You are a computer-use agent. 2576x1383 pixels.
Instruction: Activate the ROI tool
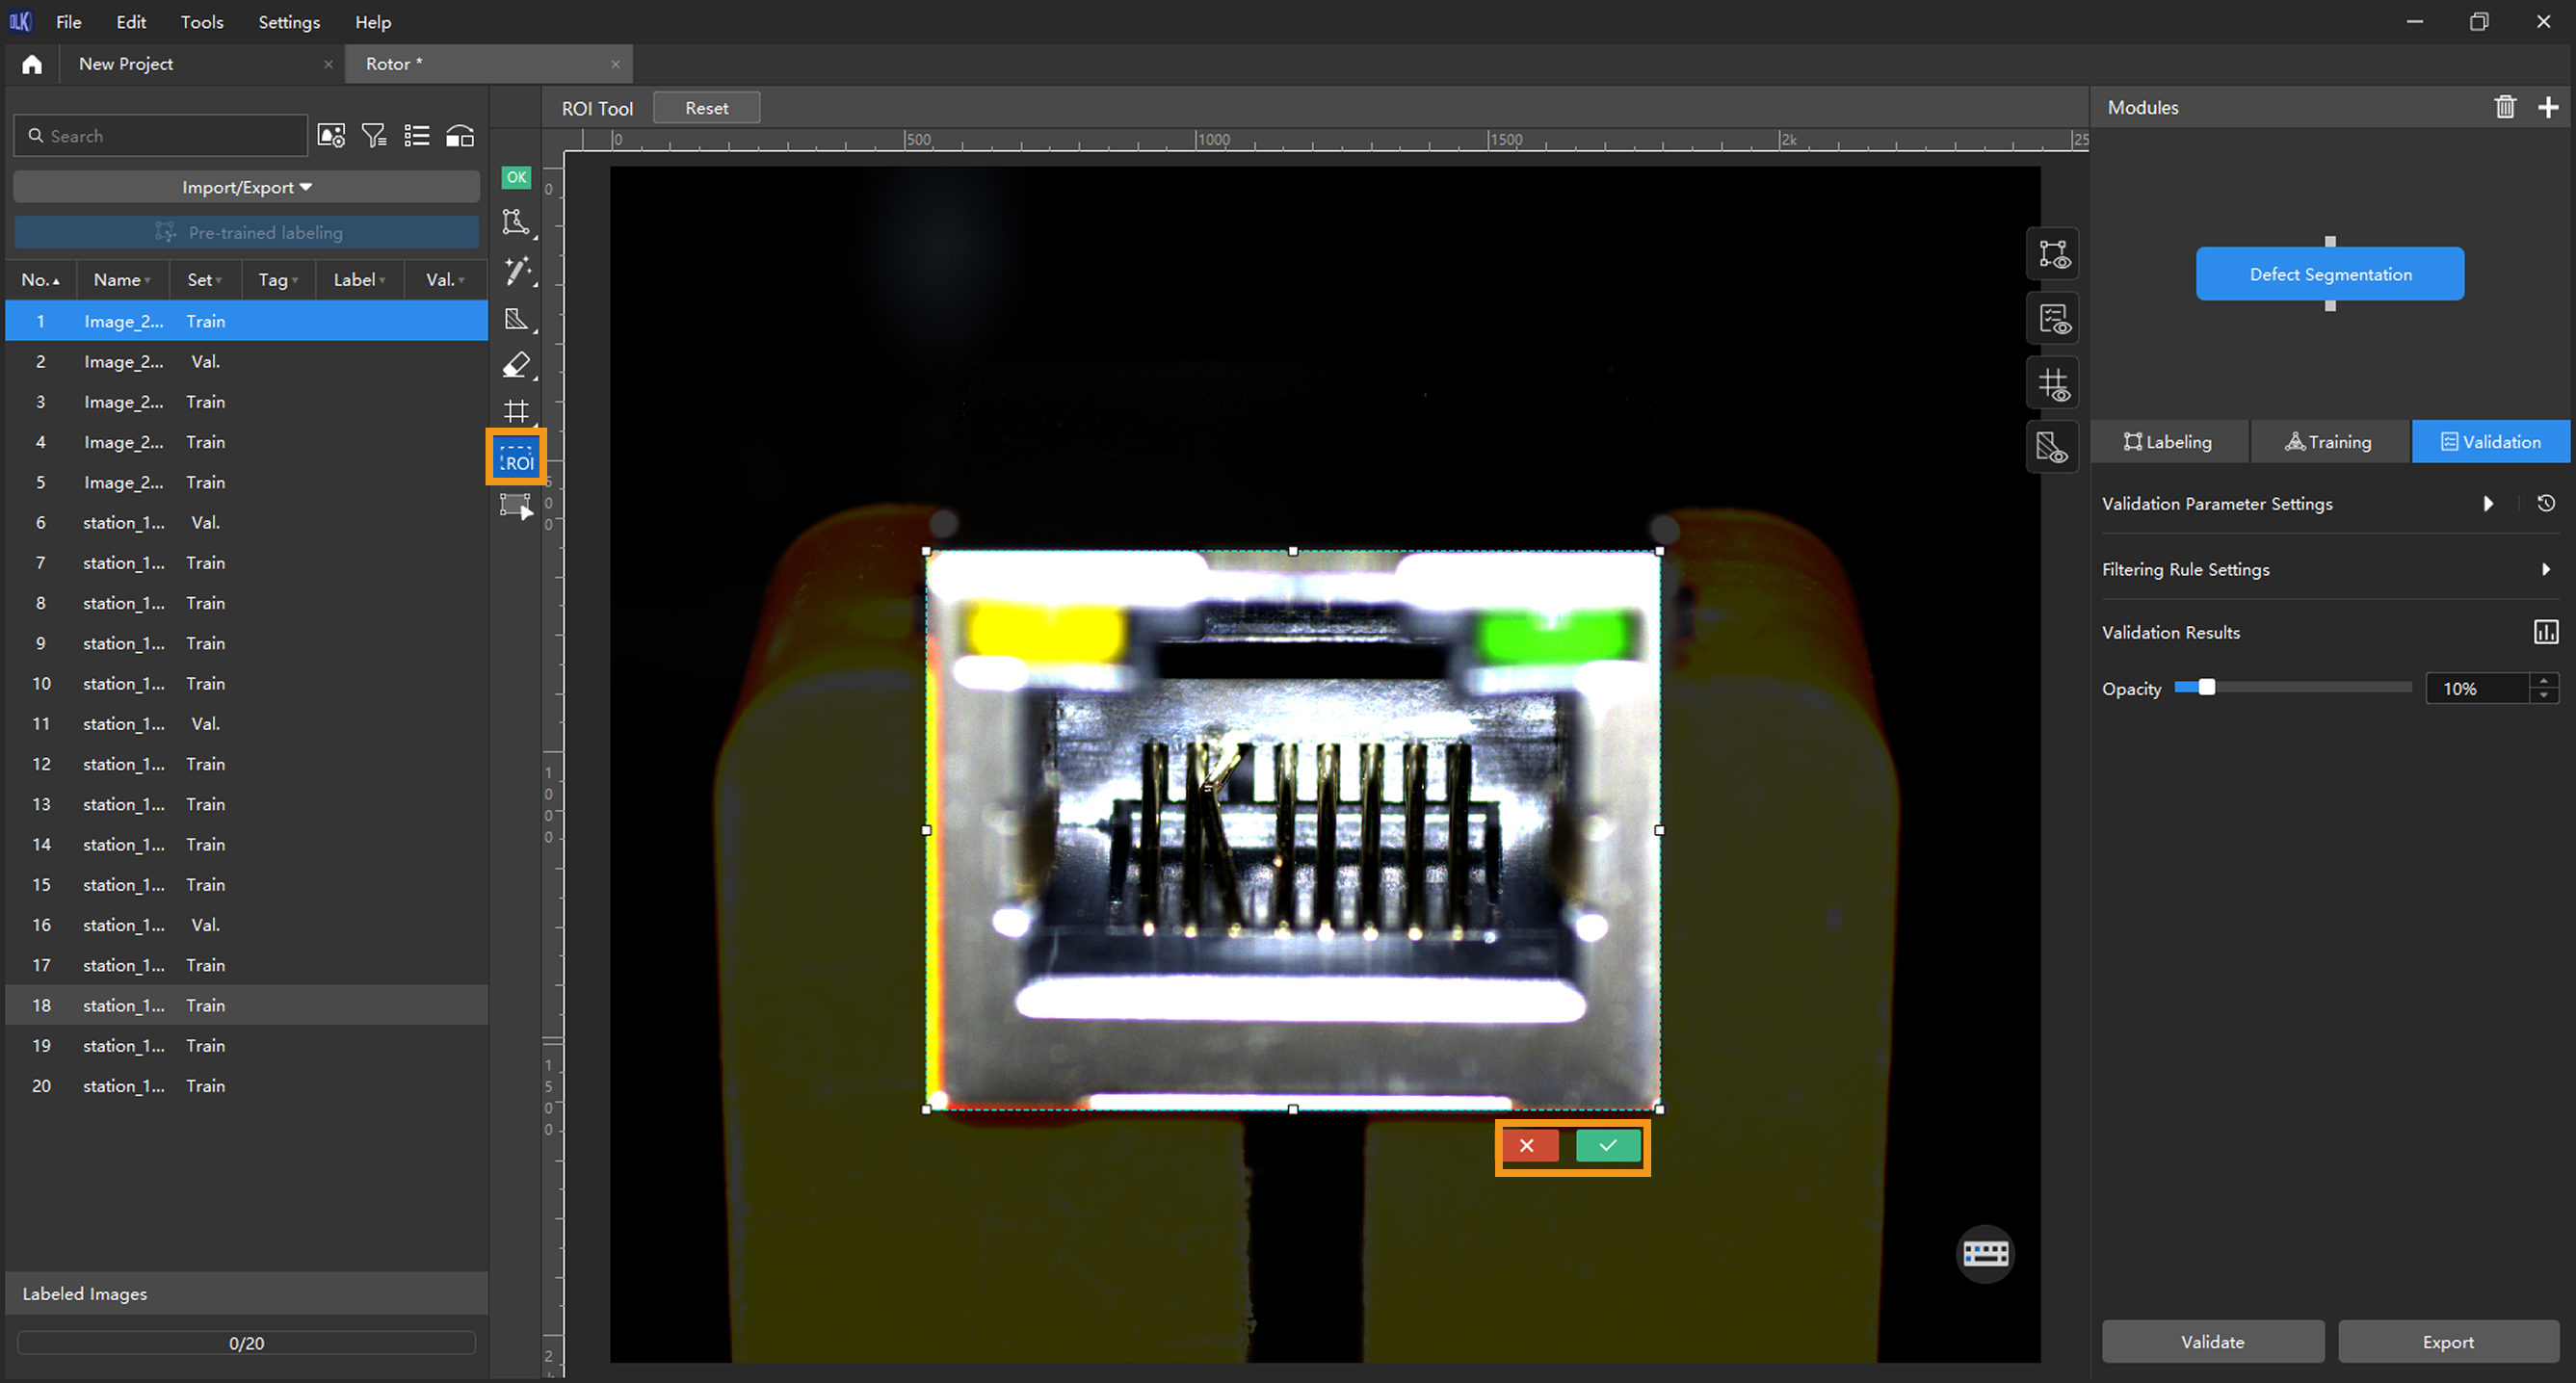516,460
